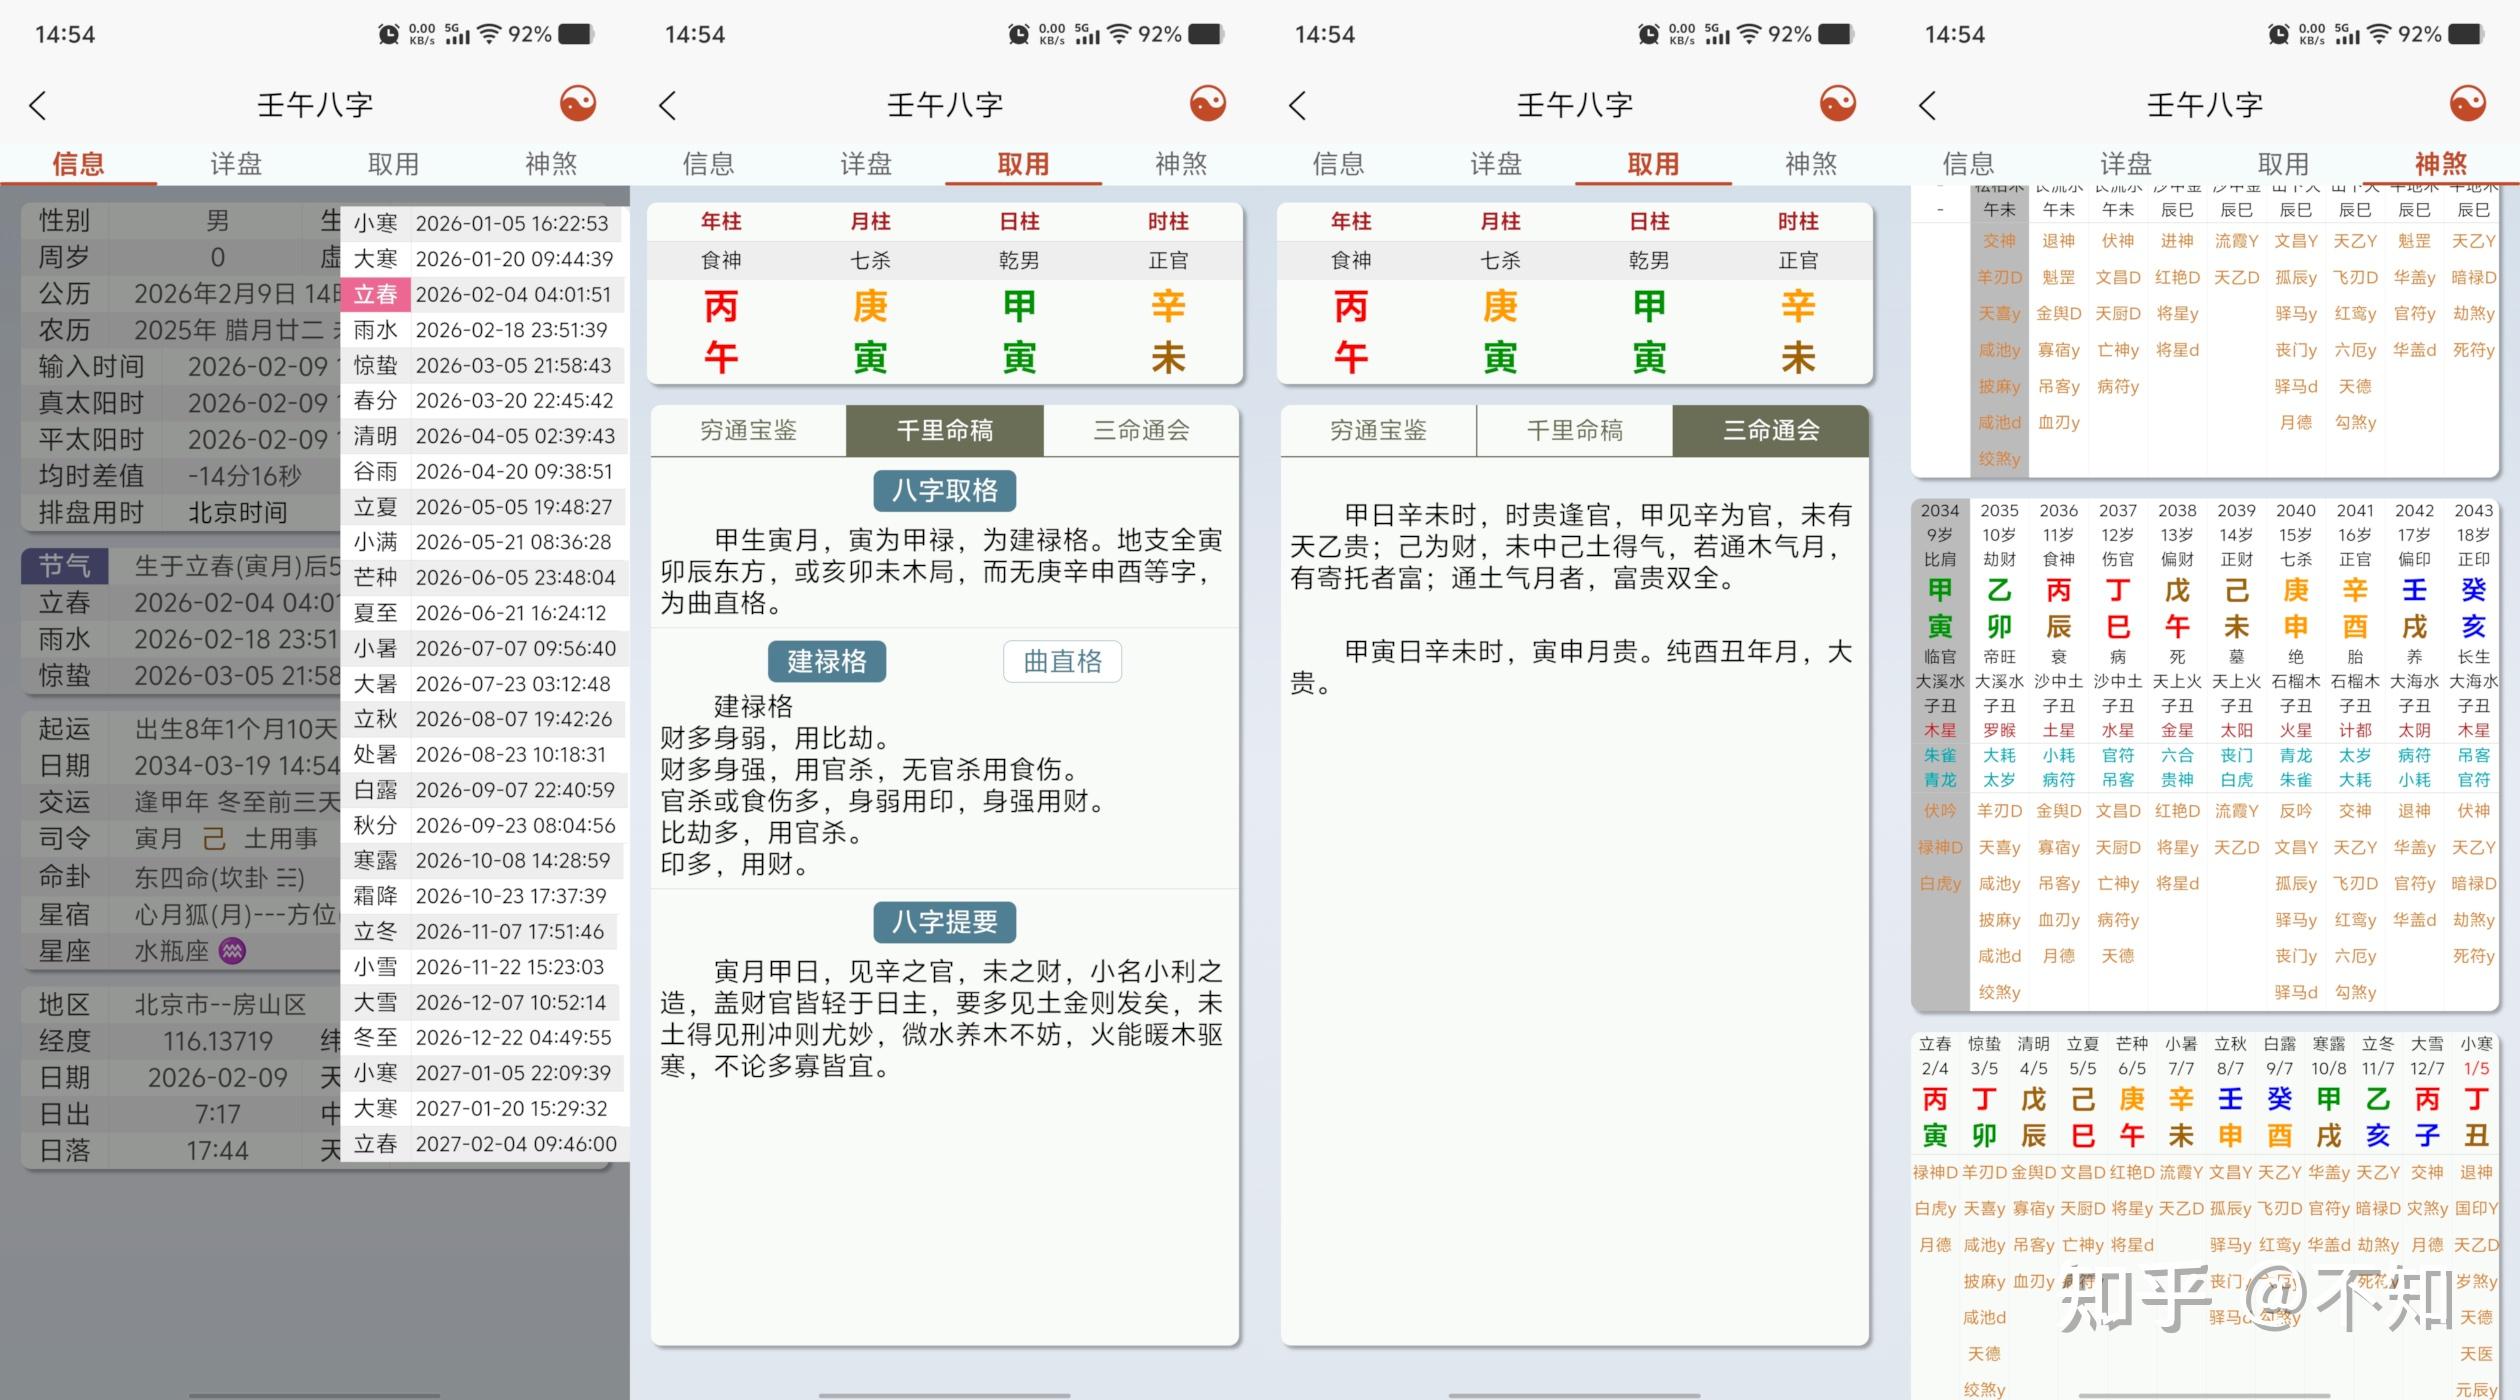Select the 曲直格 option
Screen dimensions: 2520x1400
[1062, 661]
